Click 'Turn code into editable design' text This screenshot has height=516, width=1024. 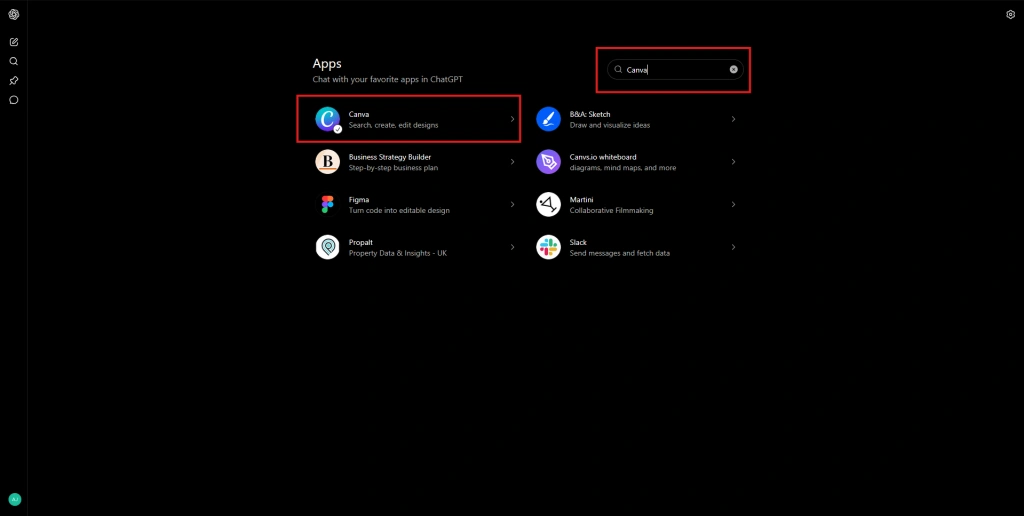399,211
